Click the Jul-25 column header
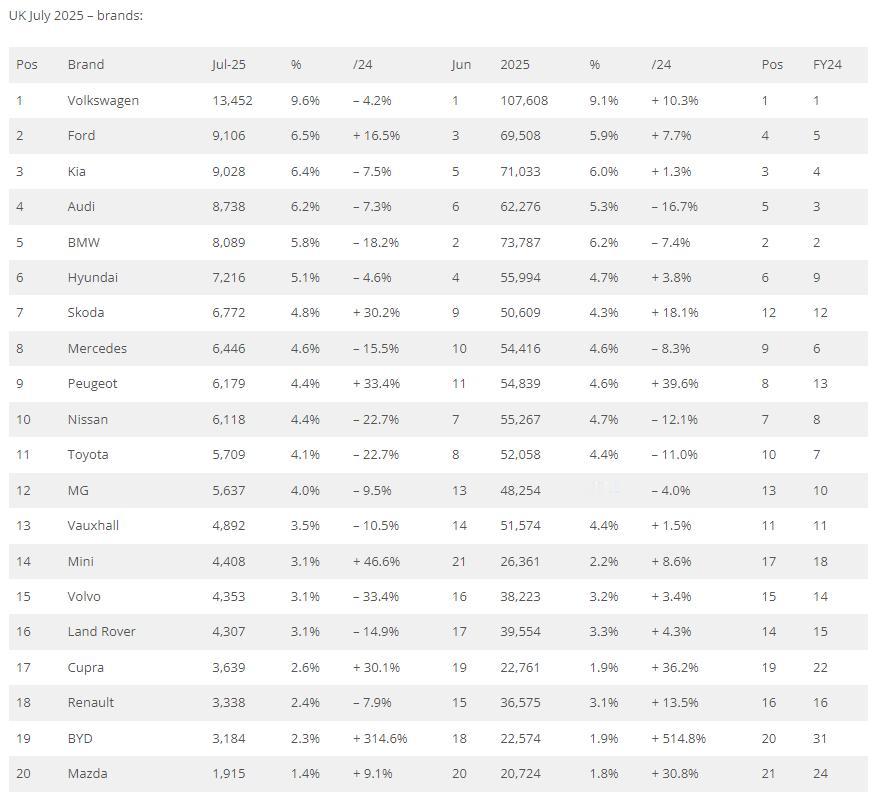882x796 pixels. (x=228, y=64)
